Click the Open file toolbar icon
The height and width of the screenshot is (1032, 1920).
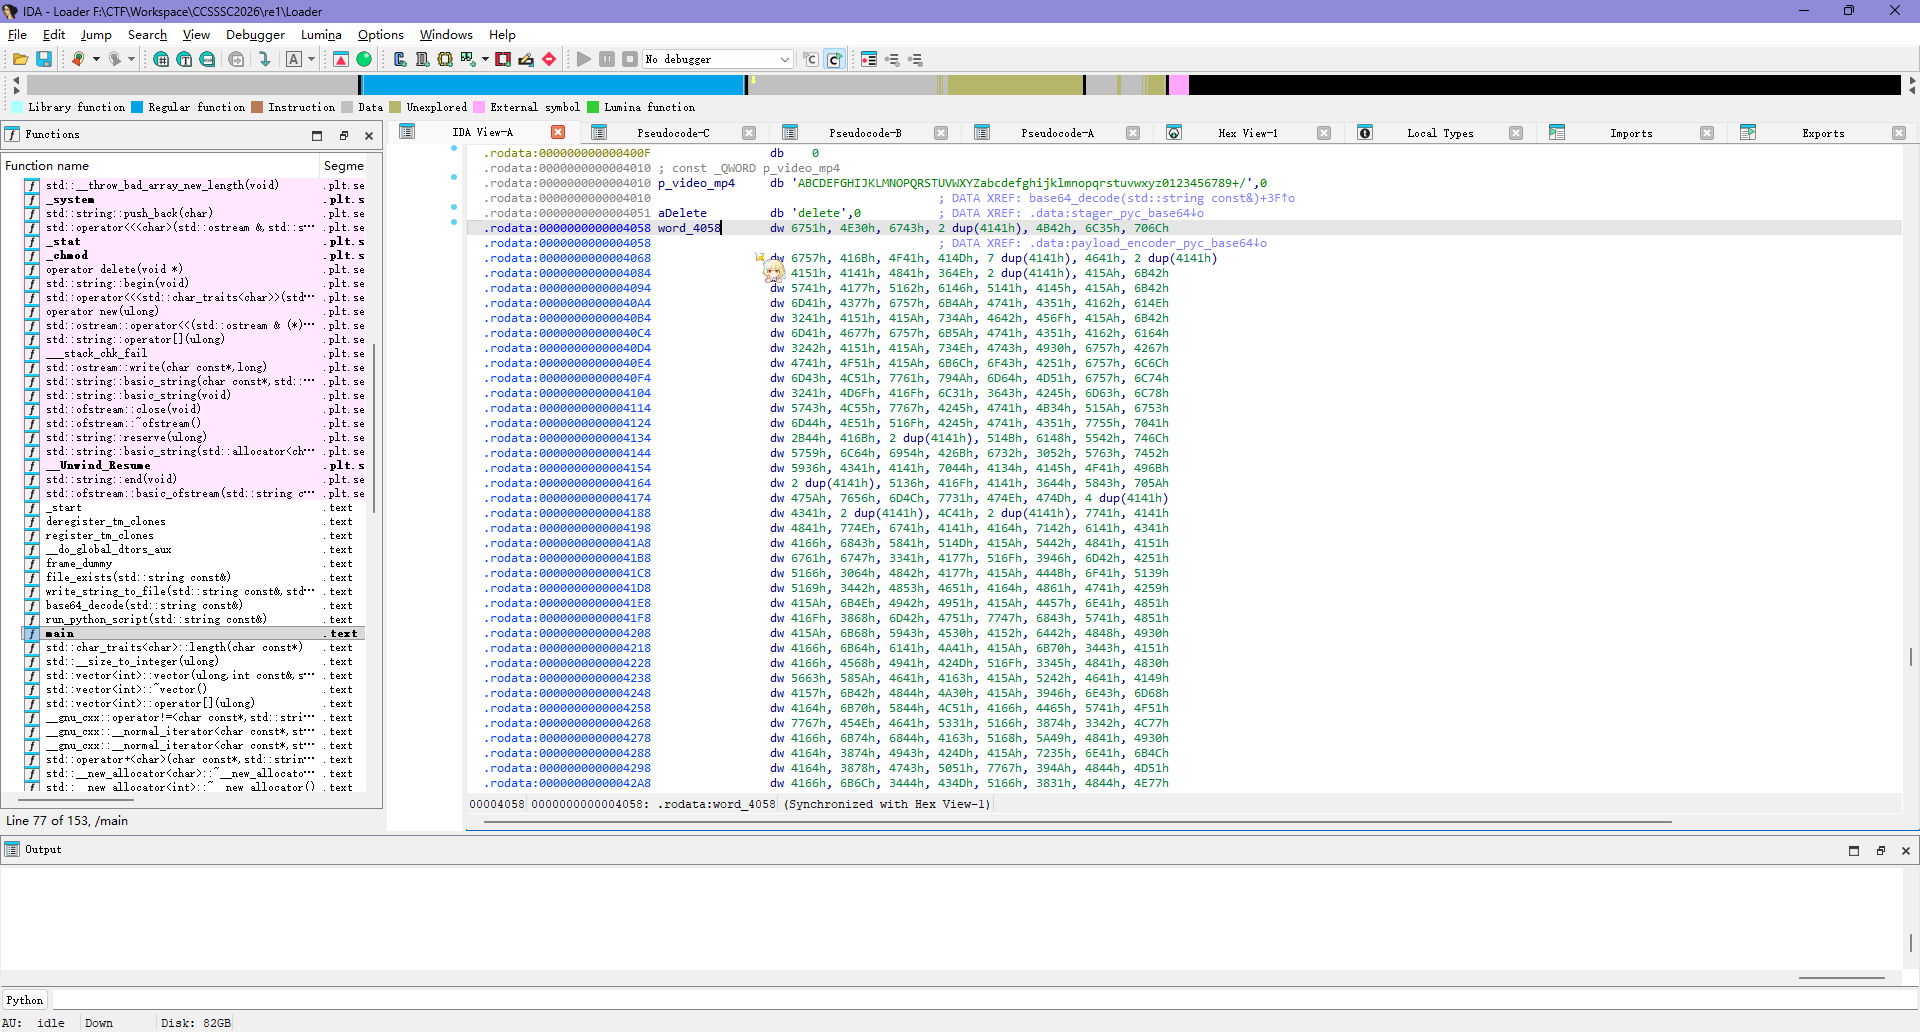click(x=19, y=60)
